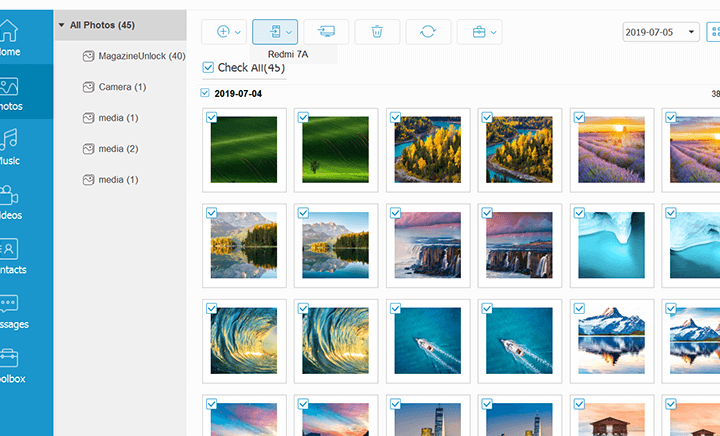Switch to grid view icon at top right
720x436 pixels.
(714, 32)
